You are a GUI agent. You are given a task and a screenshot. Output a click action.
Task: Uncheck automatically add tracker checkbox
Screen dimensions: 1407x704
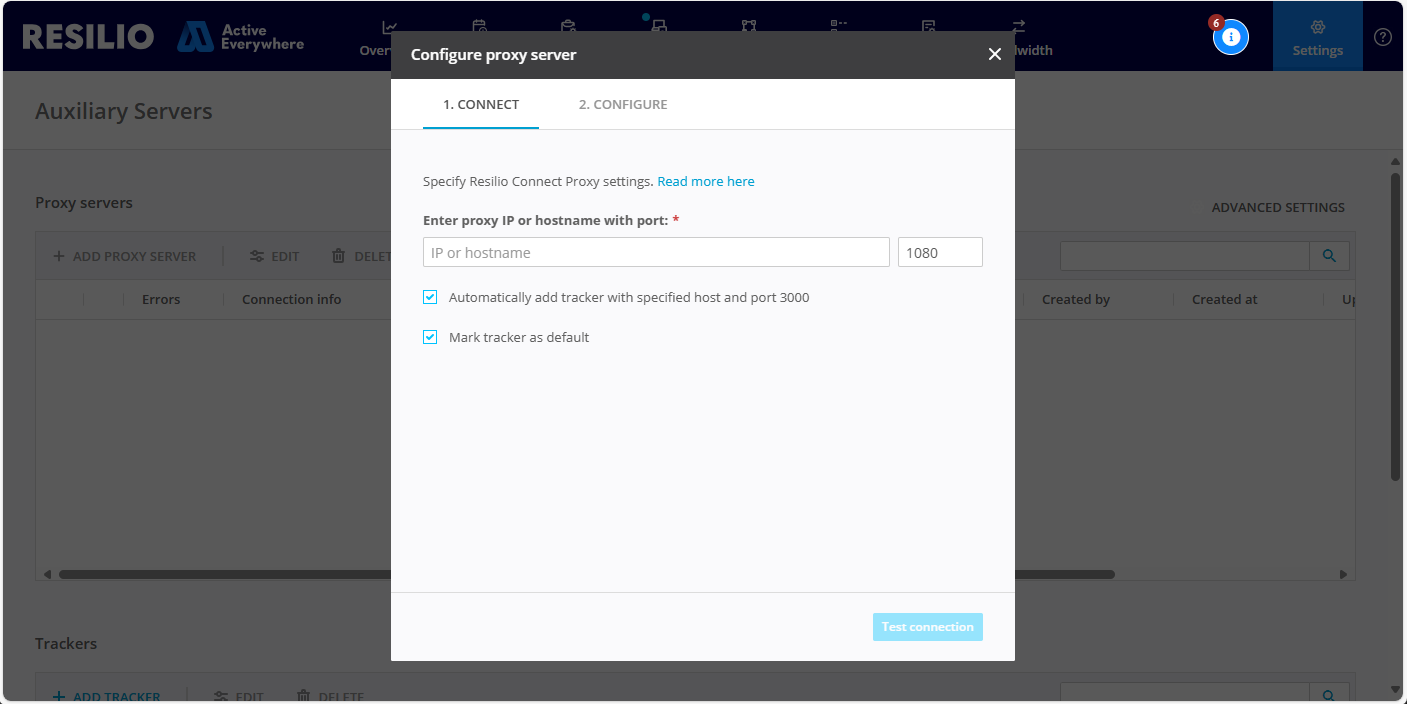[430, 297]
